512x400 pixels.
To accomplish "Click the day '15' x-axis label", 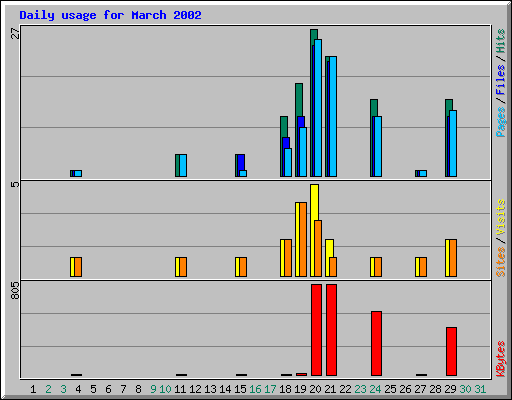I will (240, 389).
